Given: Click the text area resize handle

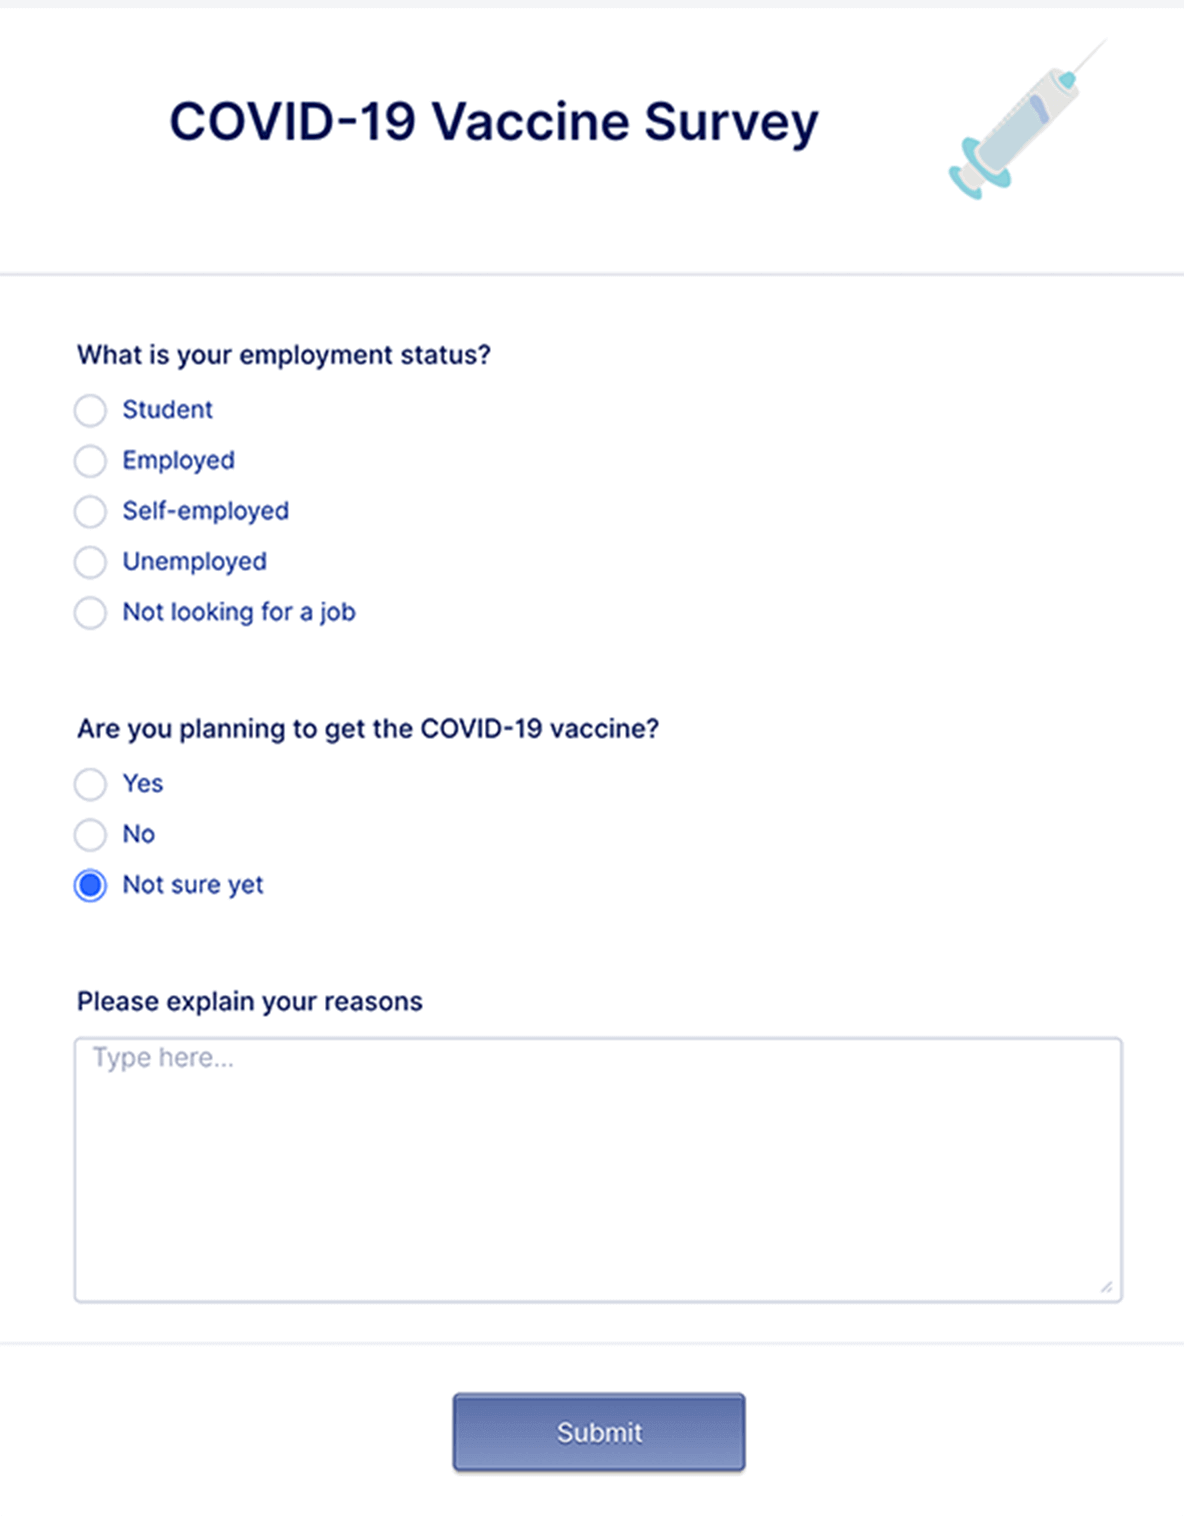Looking at the screenshot, I should click(x=1107, y=1287).
